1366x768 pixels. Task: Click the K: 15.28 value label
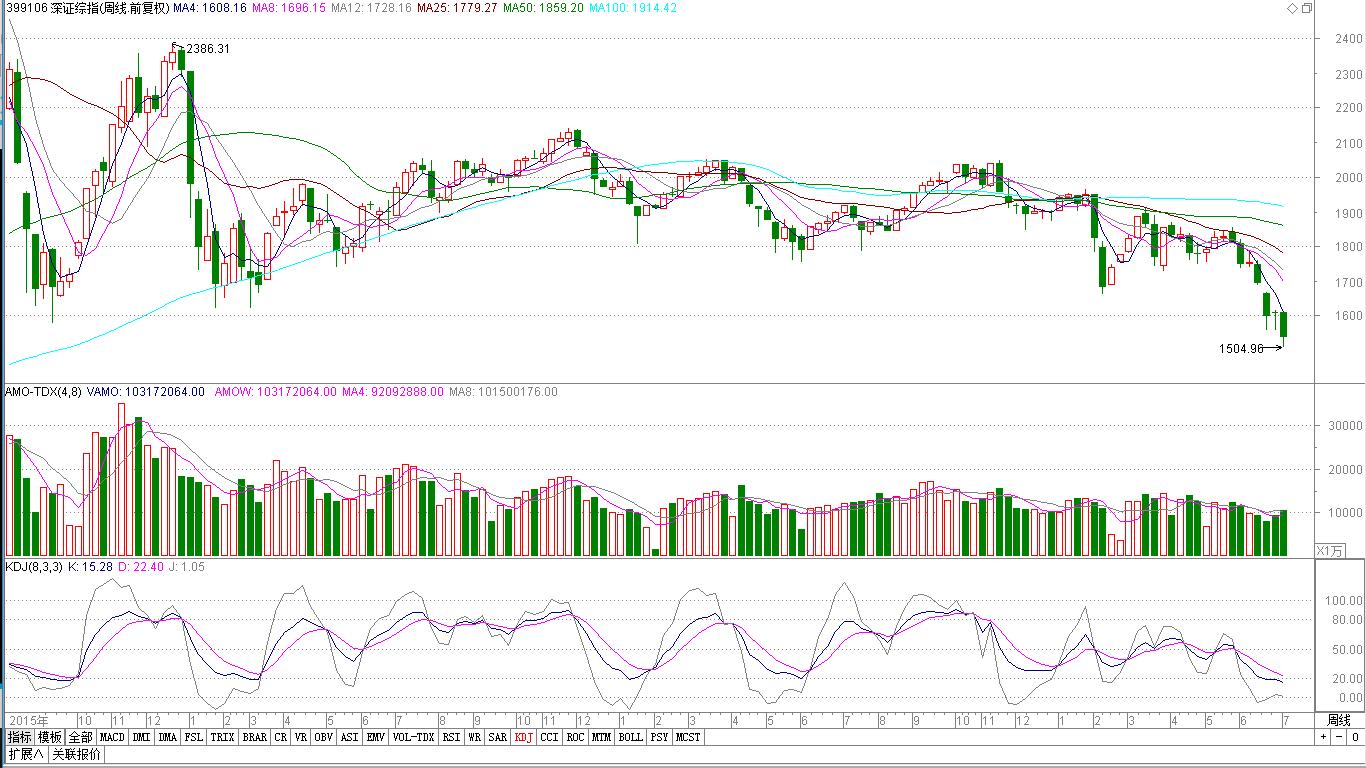click(91, 566)
